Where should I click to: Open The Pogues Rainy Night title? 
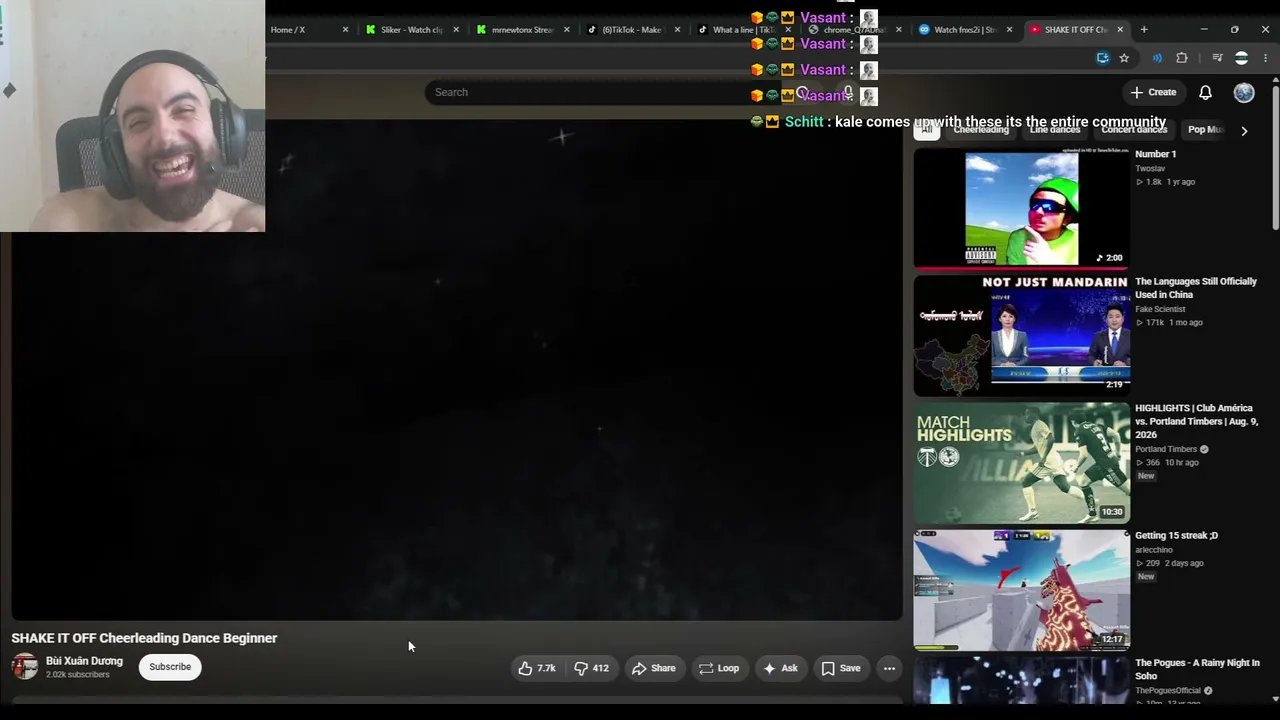click(x=1197, y=669)
